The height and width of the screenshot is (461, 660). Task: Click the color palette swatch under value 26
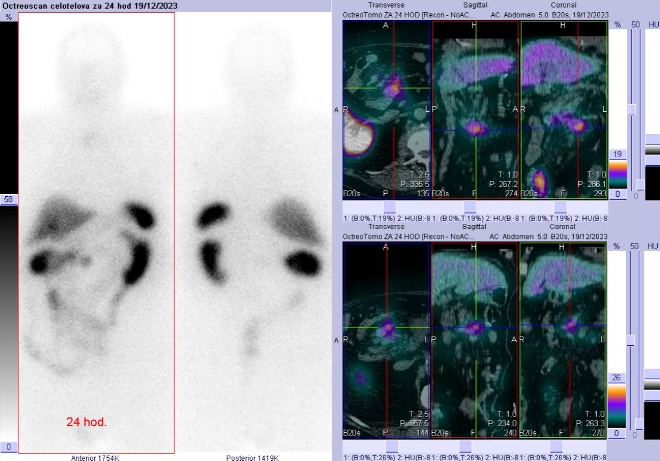pyautogui.click(x=617, y=405)
